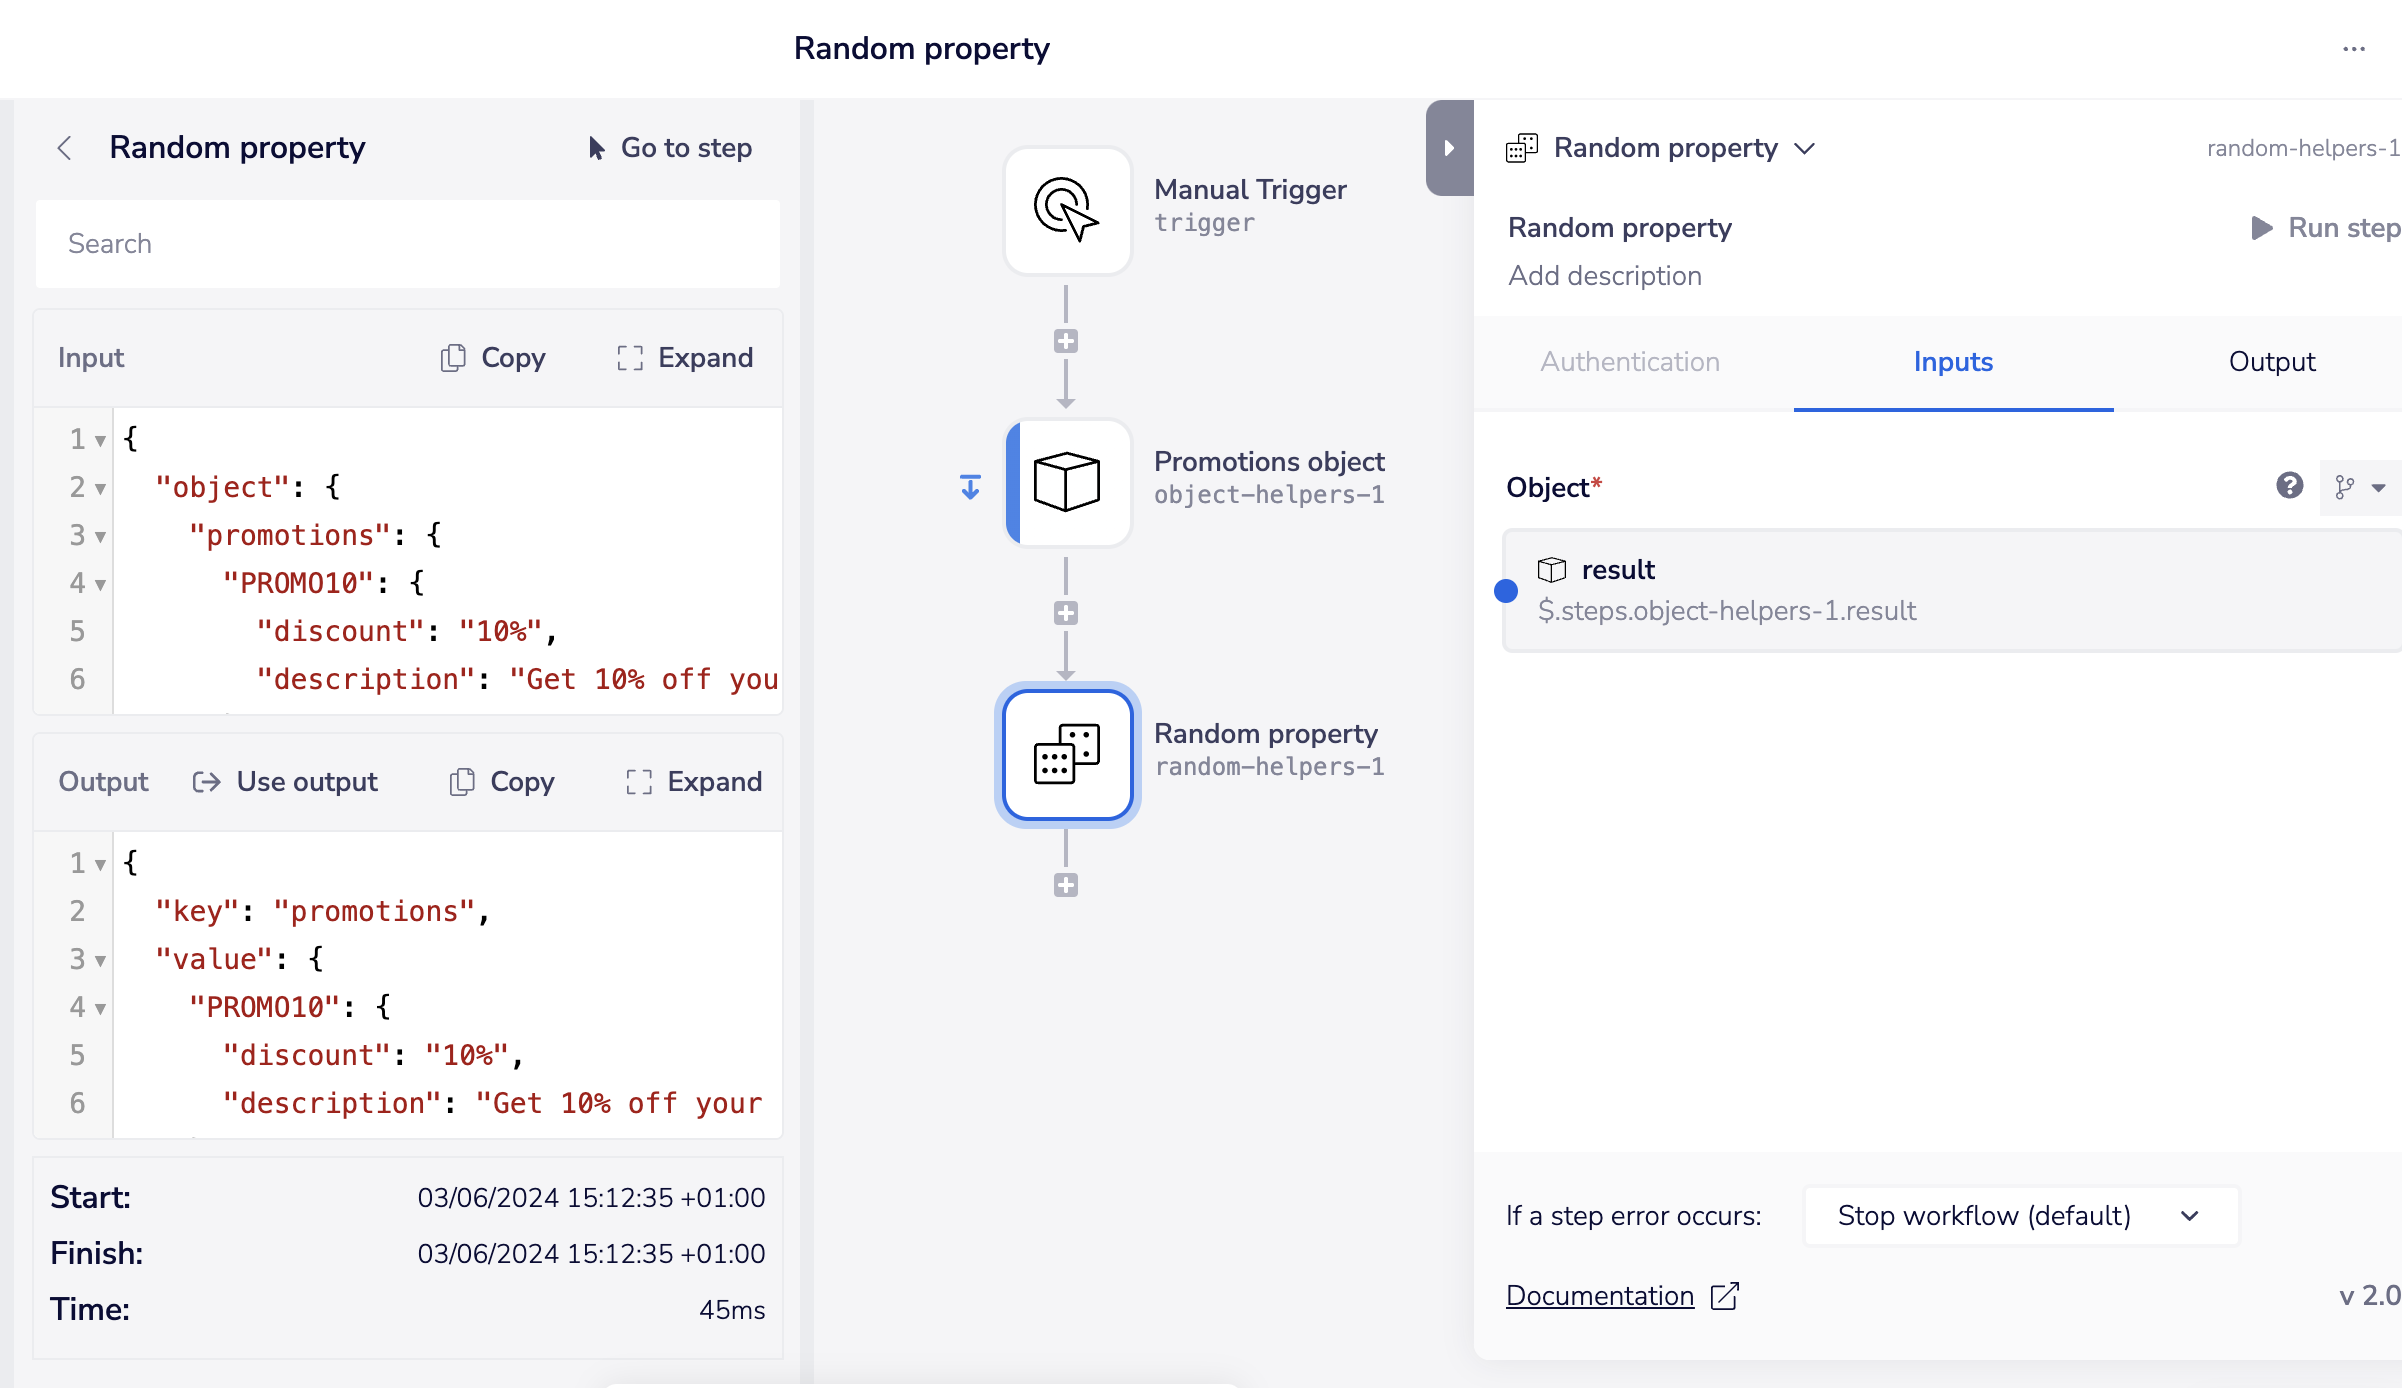
Task: Open the Object input mode dropdown
Action: 2361,487
